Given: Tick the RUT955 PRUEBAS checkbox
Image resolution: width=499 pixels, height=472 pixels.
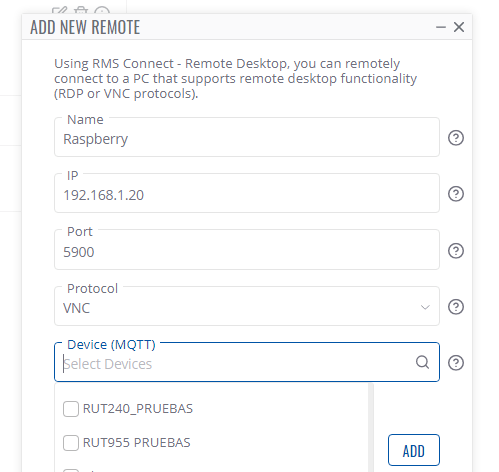Looking at the screenshot, I should coord(71,443).
